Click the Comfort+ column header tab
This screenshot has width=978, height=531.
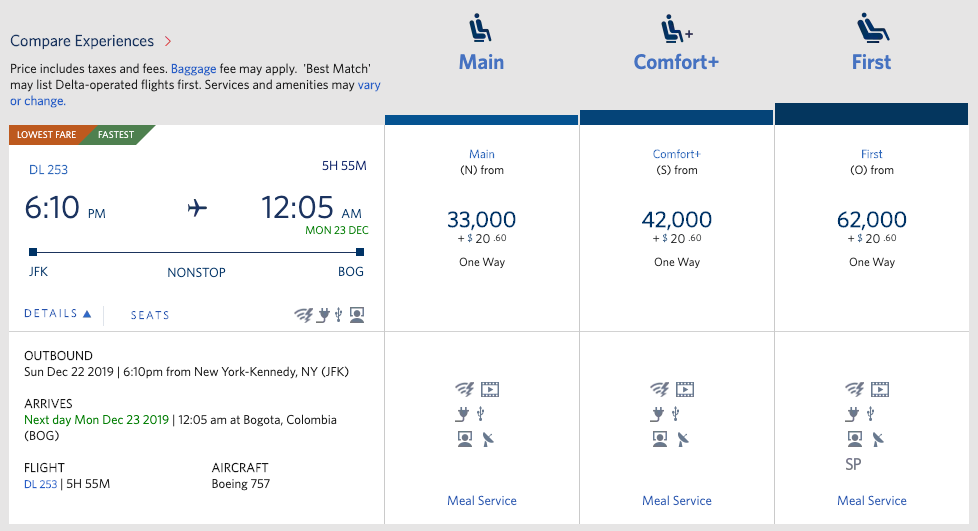pyautogui.click(x=676, y=62)
